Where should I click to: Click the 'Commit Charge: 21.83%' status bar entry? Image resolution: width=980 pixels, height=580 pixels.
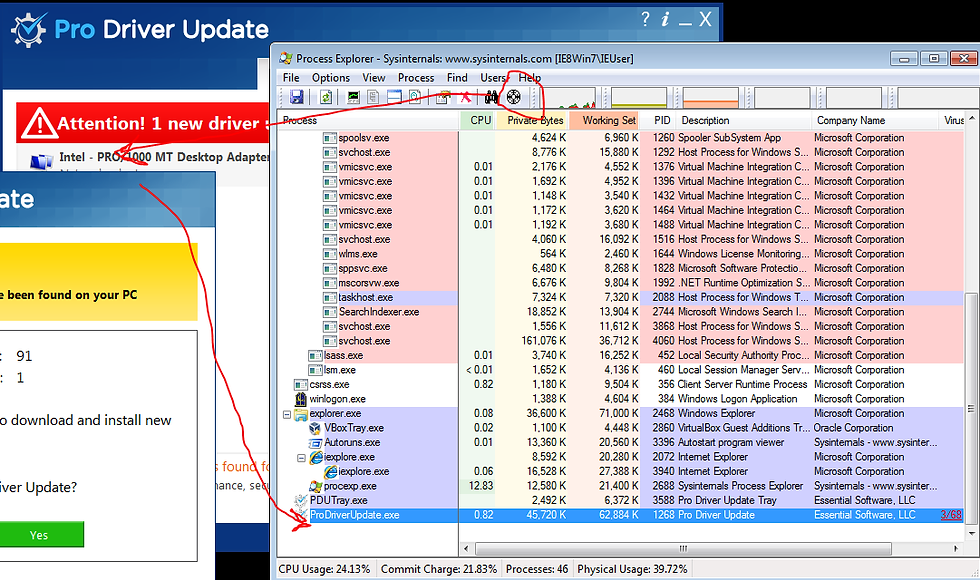[439, 569]
